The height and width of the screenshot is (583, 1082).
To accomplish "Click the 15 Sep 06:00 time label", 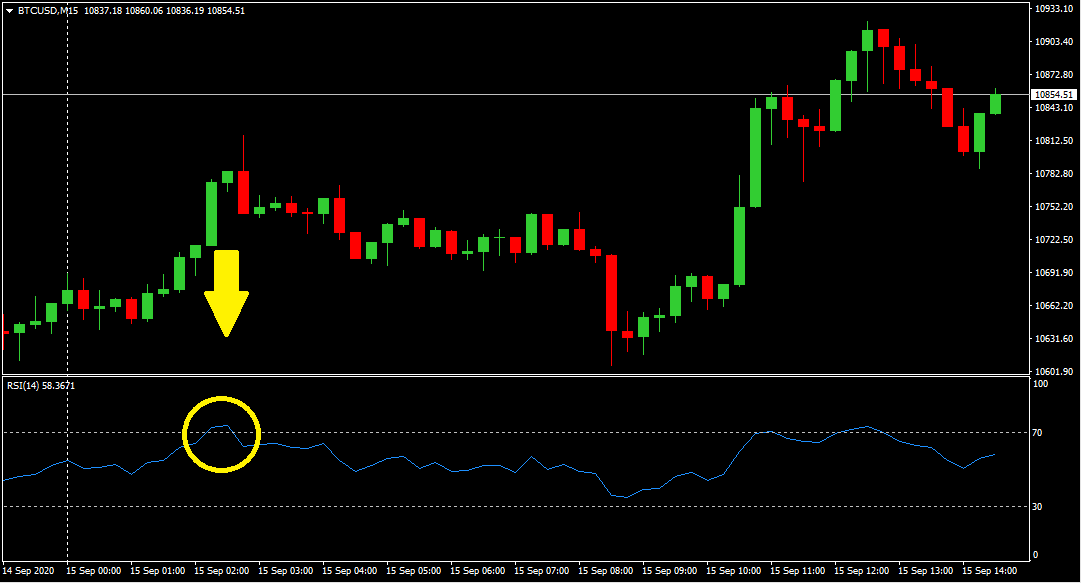I will coord(478,571).
